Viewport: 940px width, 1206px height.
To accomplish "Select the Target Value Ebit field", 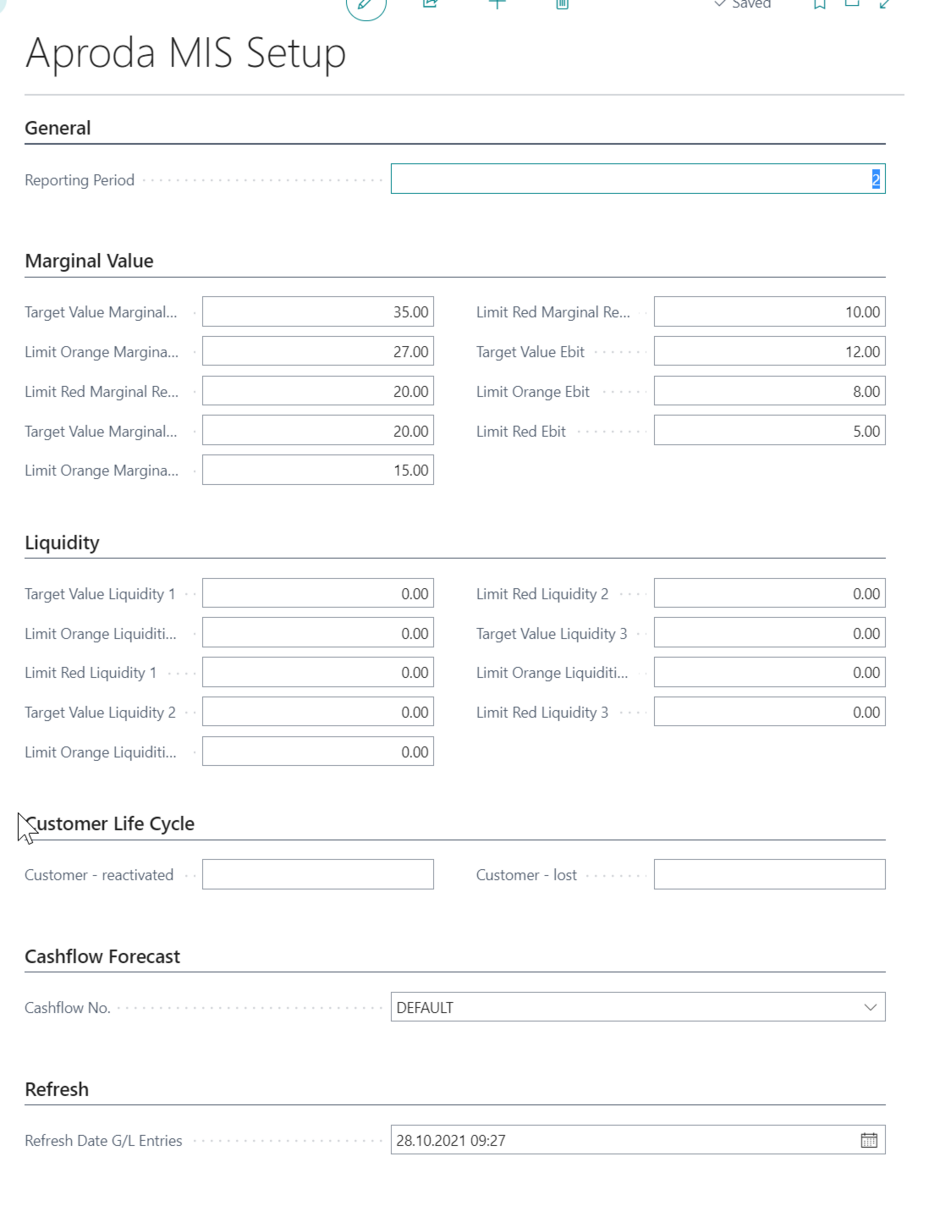I will point(769,352).
